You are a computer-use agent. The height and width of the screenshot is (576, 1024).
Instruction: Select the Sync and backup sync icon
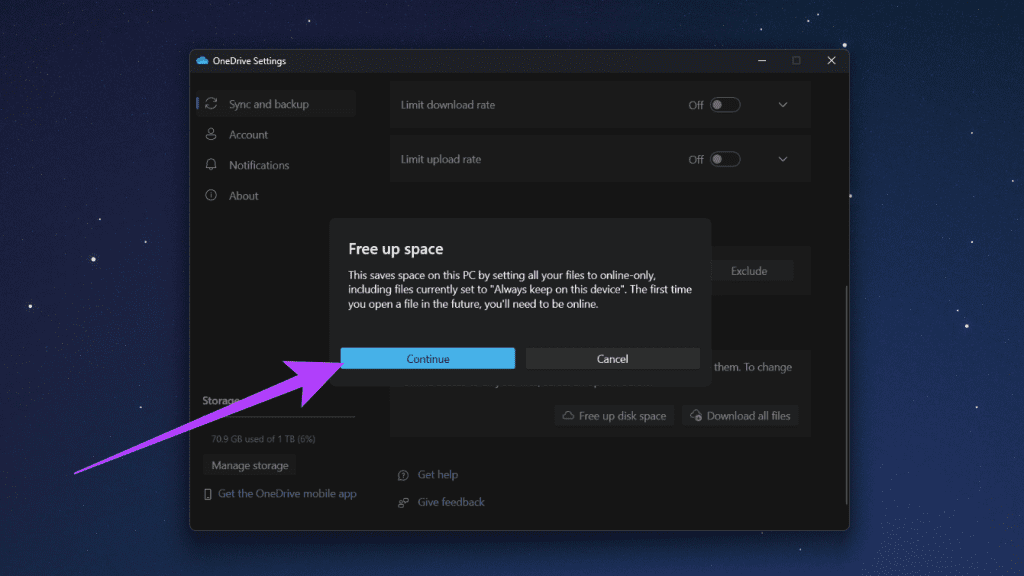(210, 103)
